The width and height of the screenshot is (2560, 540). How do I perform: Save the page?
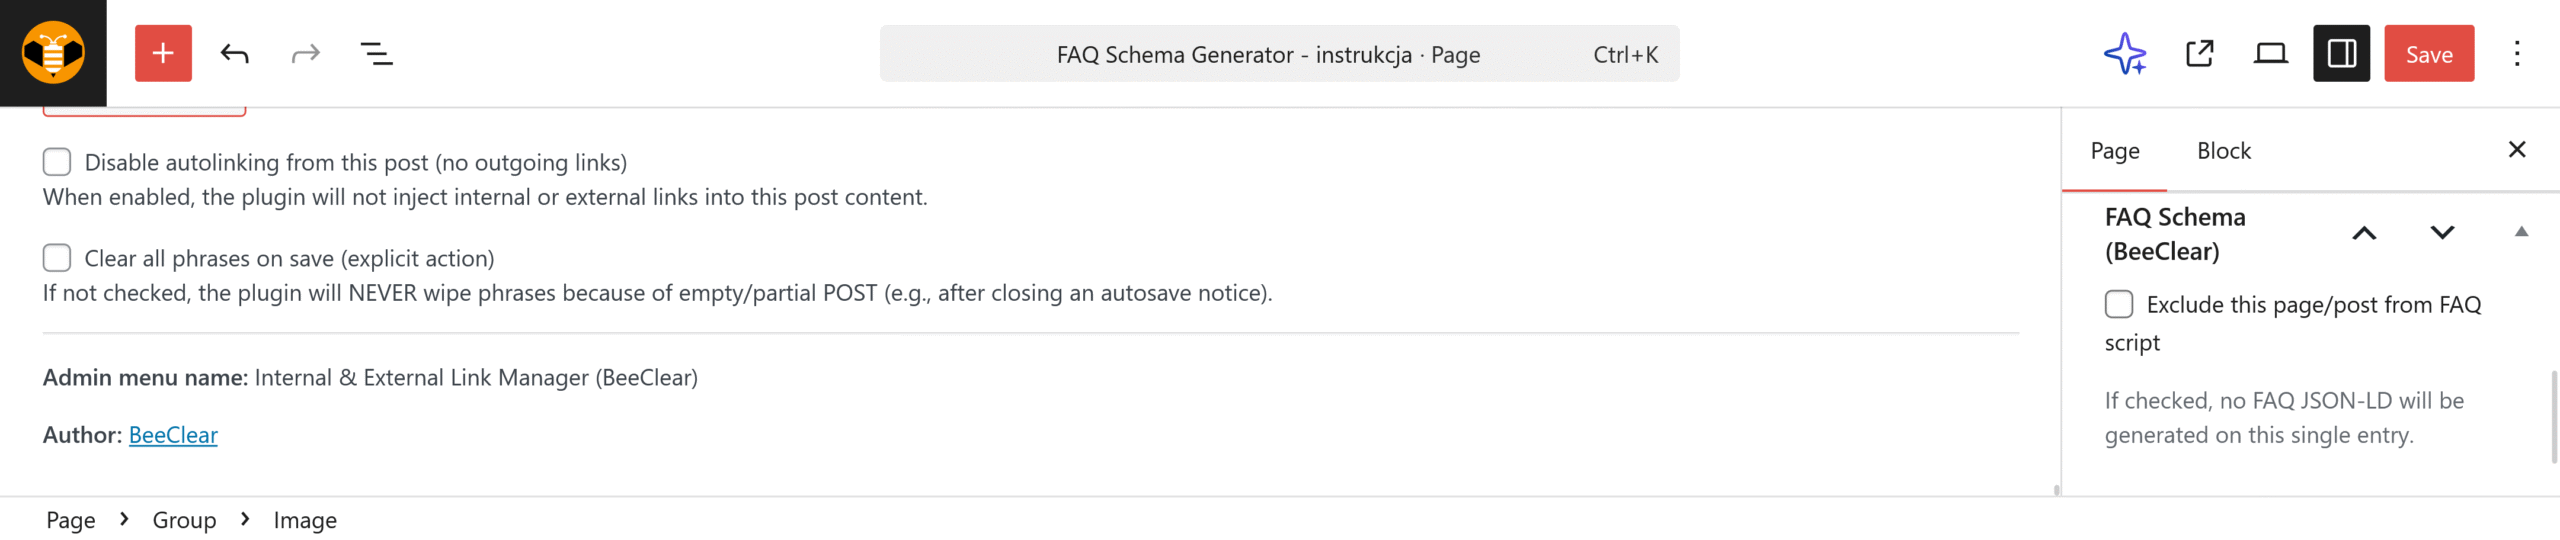(x=2428, y=54)
